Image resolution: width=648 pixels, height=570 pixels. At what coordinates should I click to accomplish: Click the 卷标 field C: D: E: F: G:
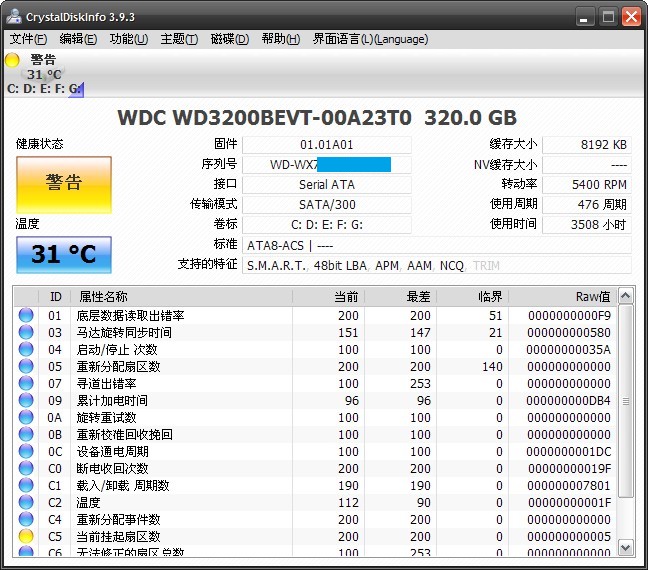(x=326, y=225)
